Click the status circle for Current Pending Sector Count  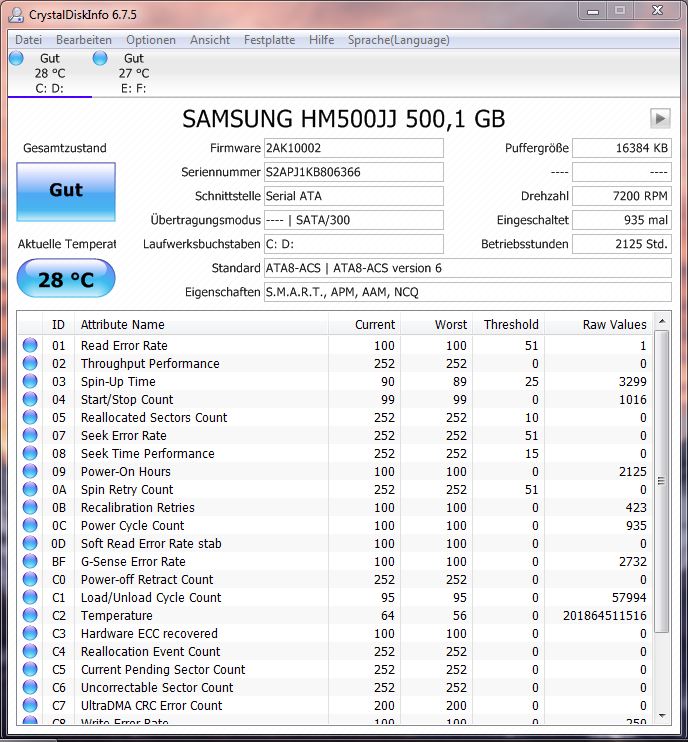[x=30, y=669]
